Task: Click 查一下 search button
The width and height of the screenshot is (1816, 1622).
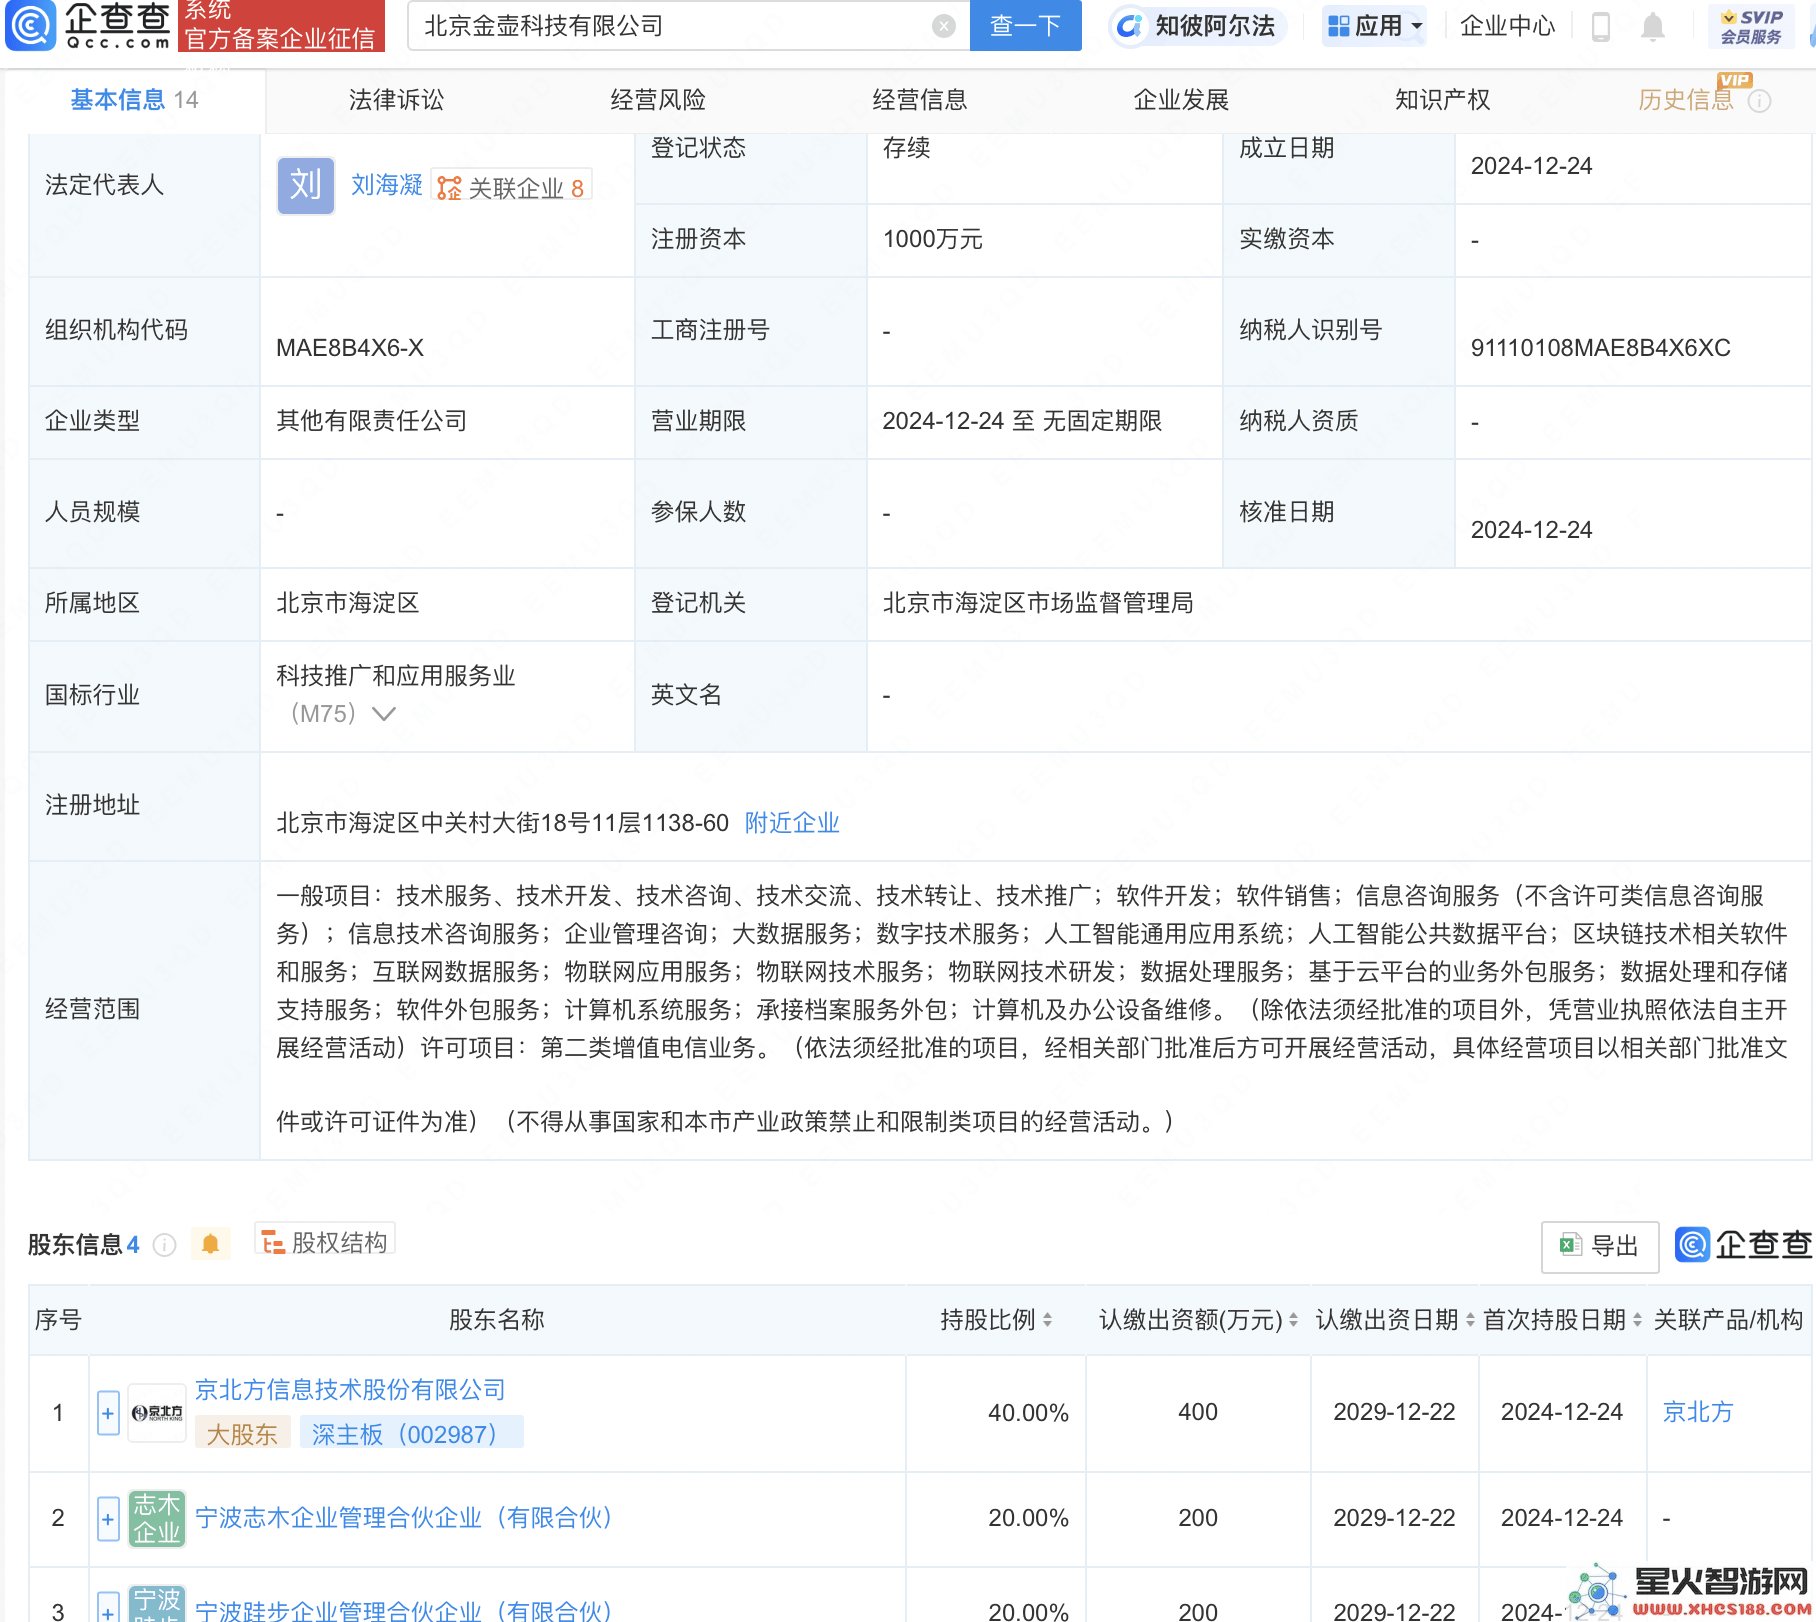Action: (x=1026, y=26)
